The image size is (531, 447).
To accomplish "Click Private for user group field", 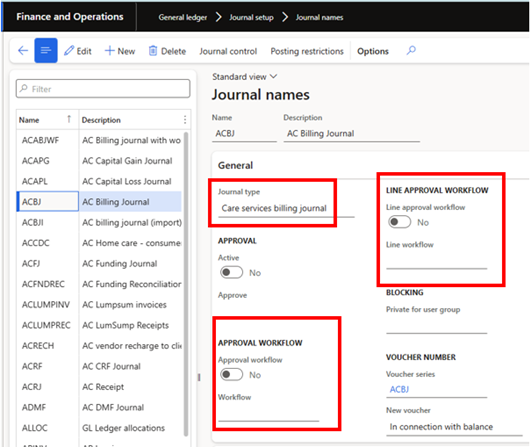I will click(x=437, y=326).
